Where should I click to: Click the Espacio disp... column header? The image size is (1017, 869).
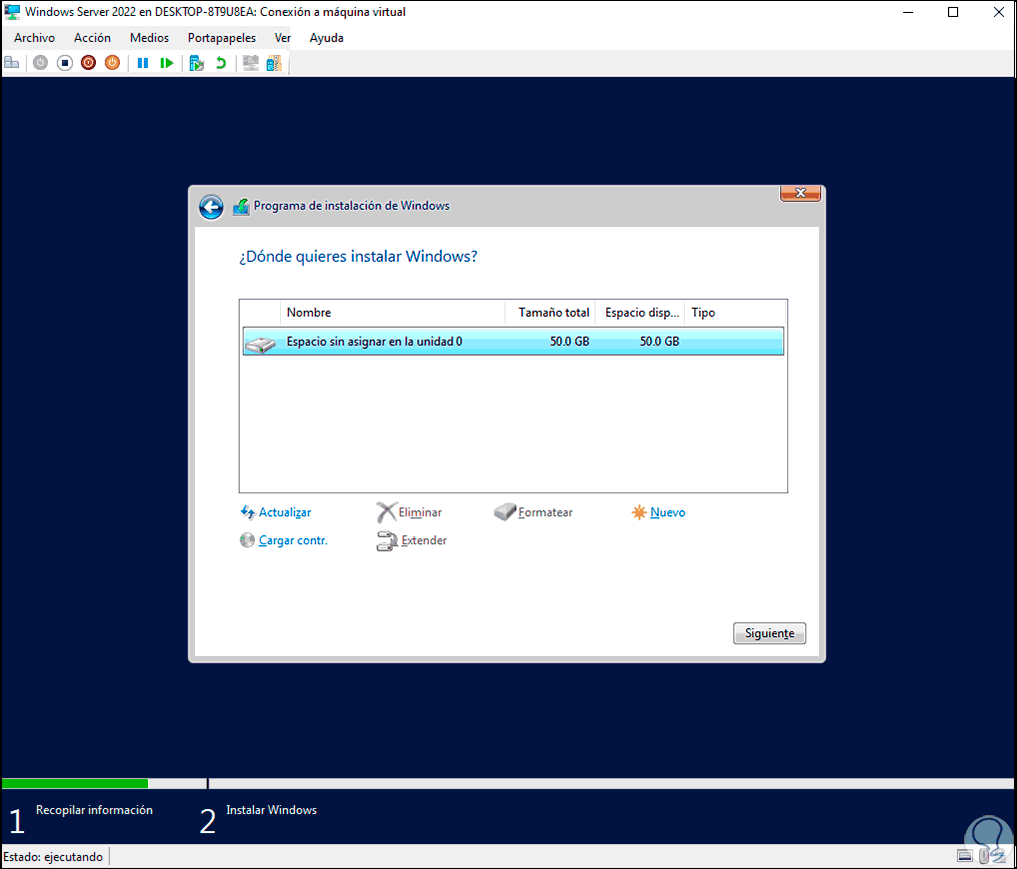tap(640, 313)
